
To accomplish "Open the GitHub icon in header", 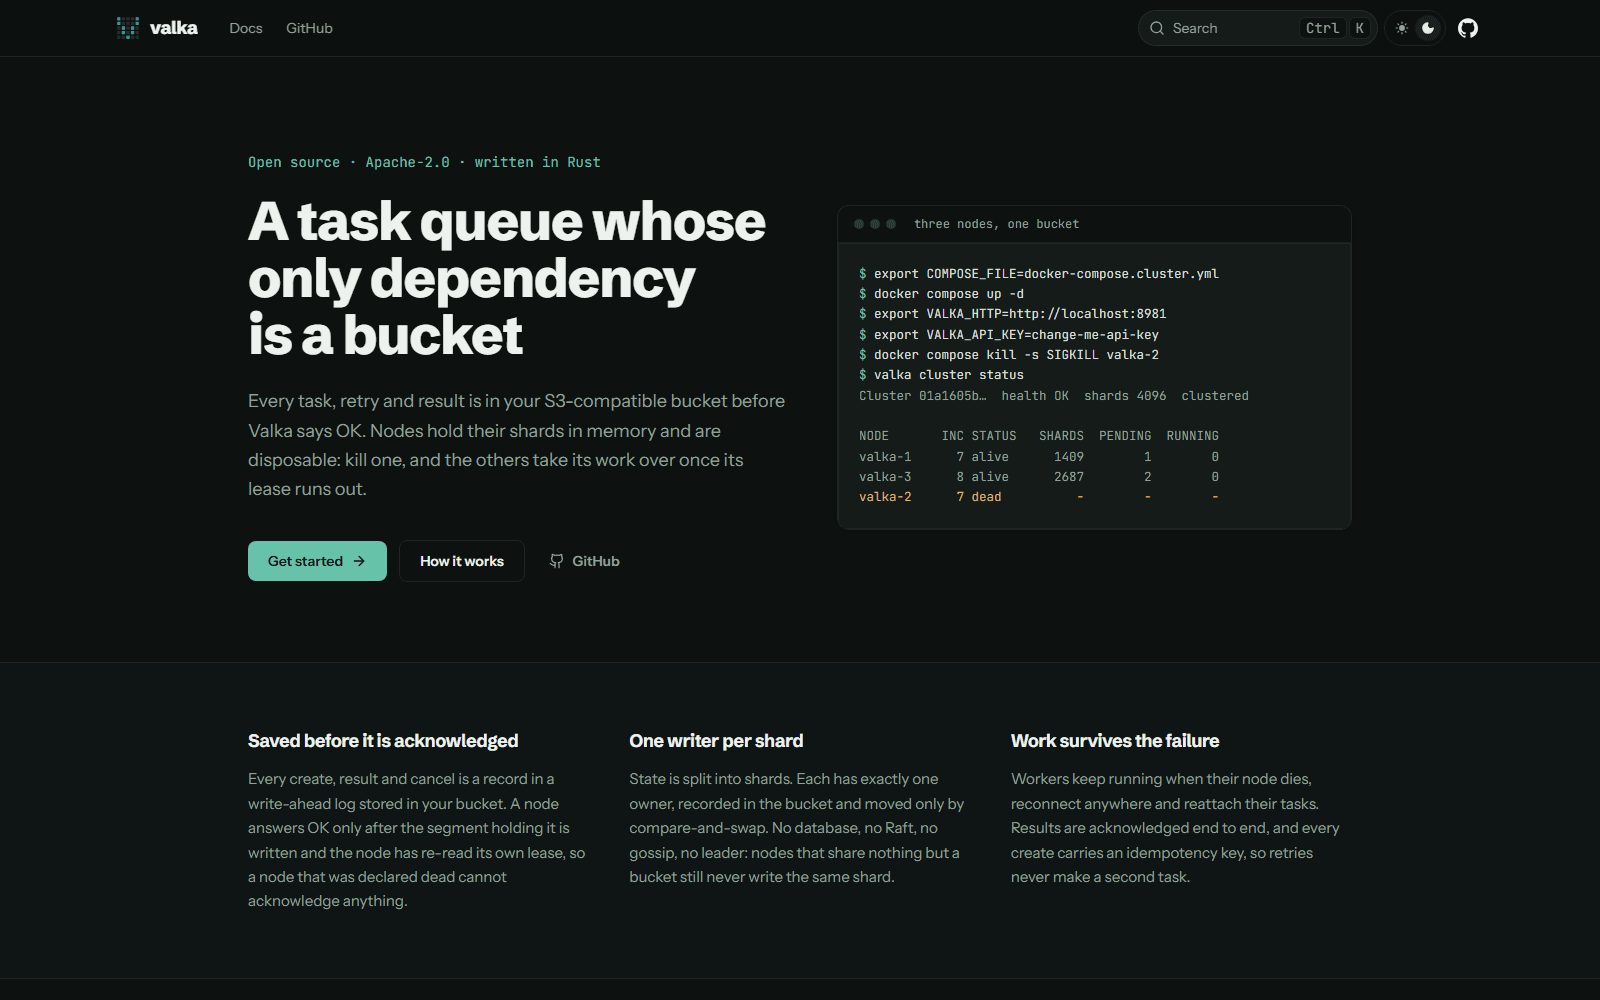I will (x=1467, y=28).
